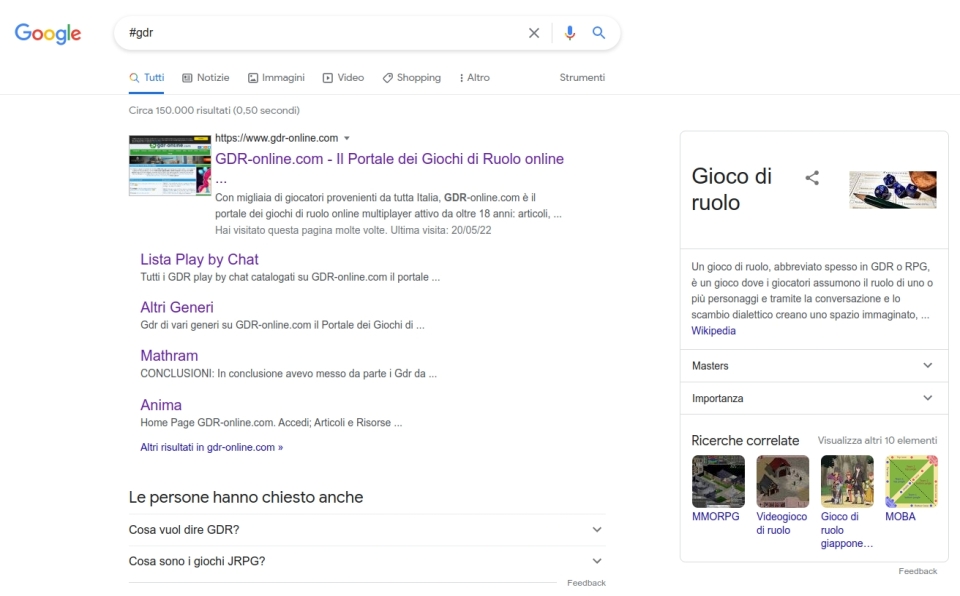Expand the Importanza section

click(814, 398)
